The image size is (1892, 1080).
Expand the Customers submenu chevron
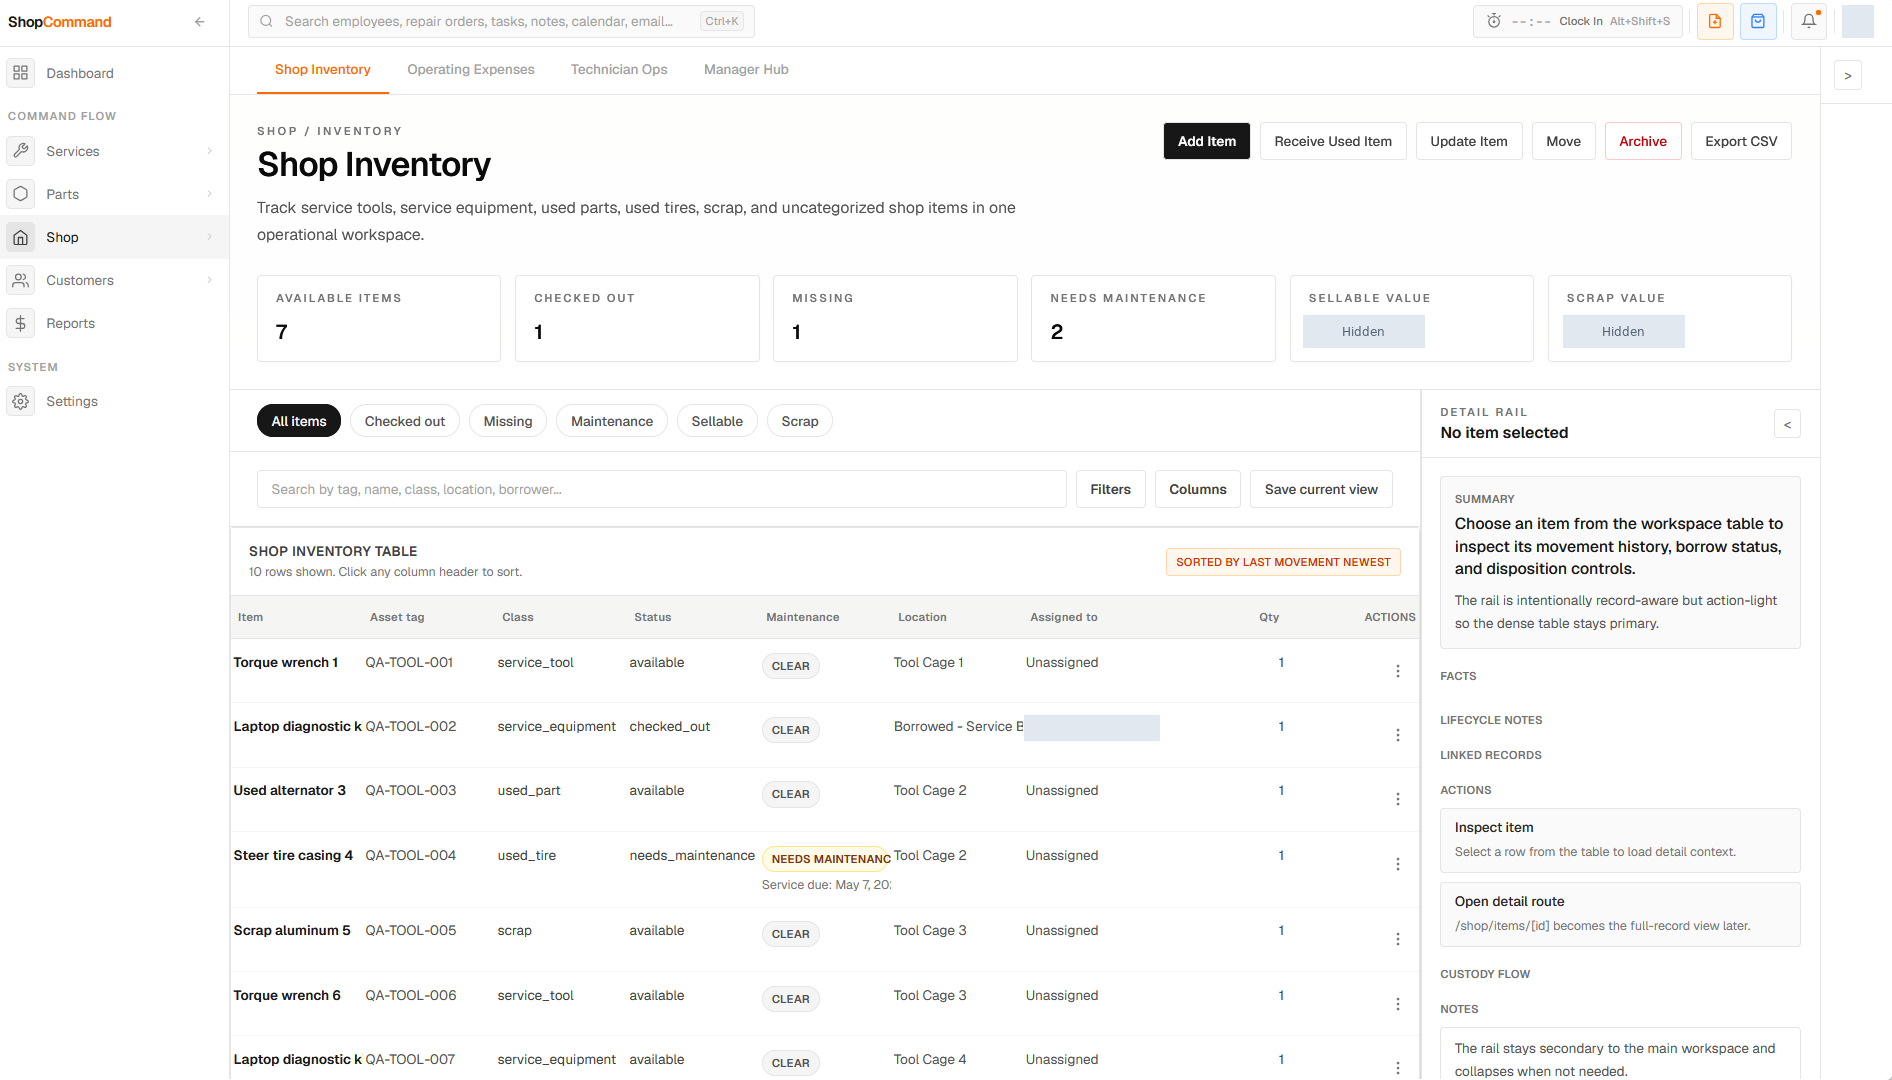(209, 280)
